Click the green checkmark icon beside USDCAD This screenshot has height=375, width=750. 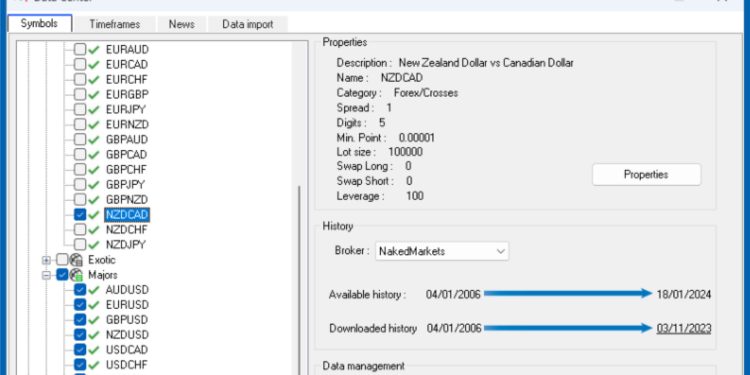point(94,350)
